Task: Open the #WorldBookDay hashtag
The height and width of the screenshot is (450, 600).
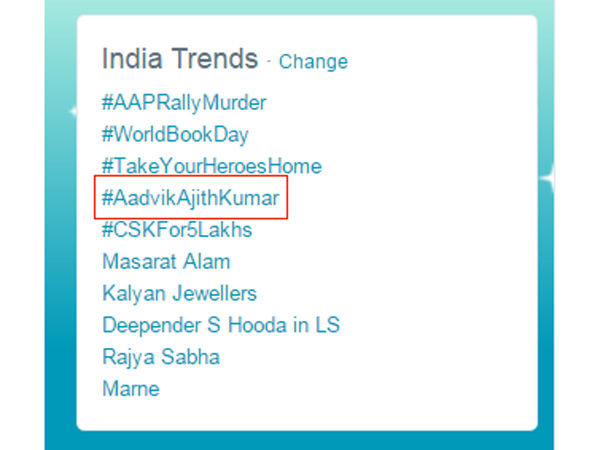Action: click(175, 134)
